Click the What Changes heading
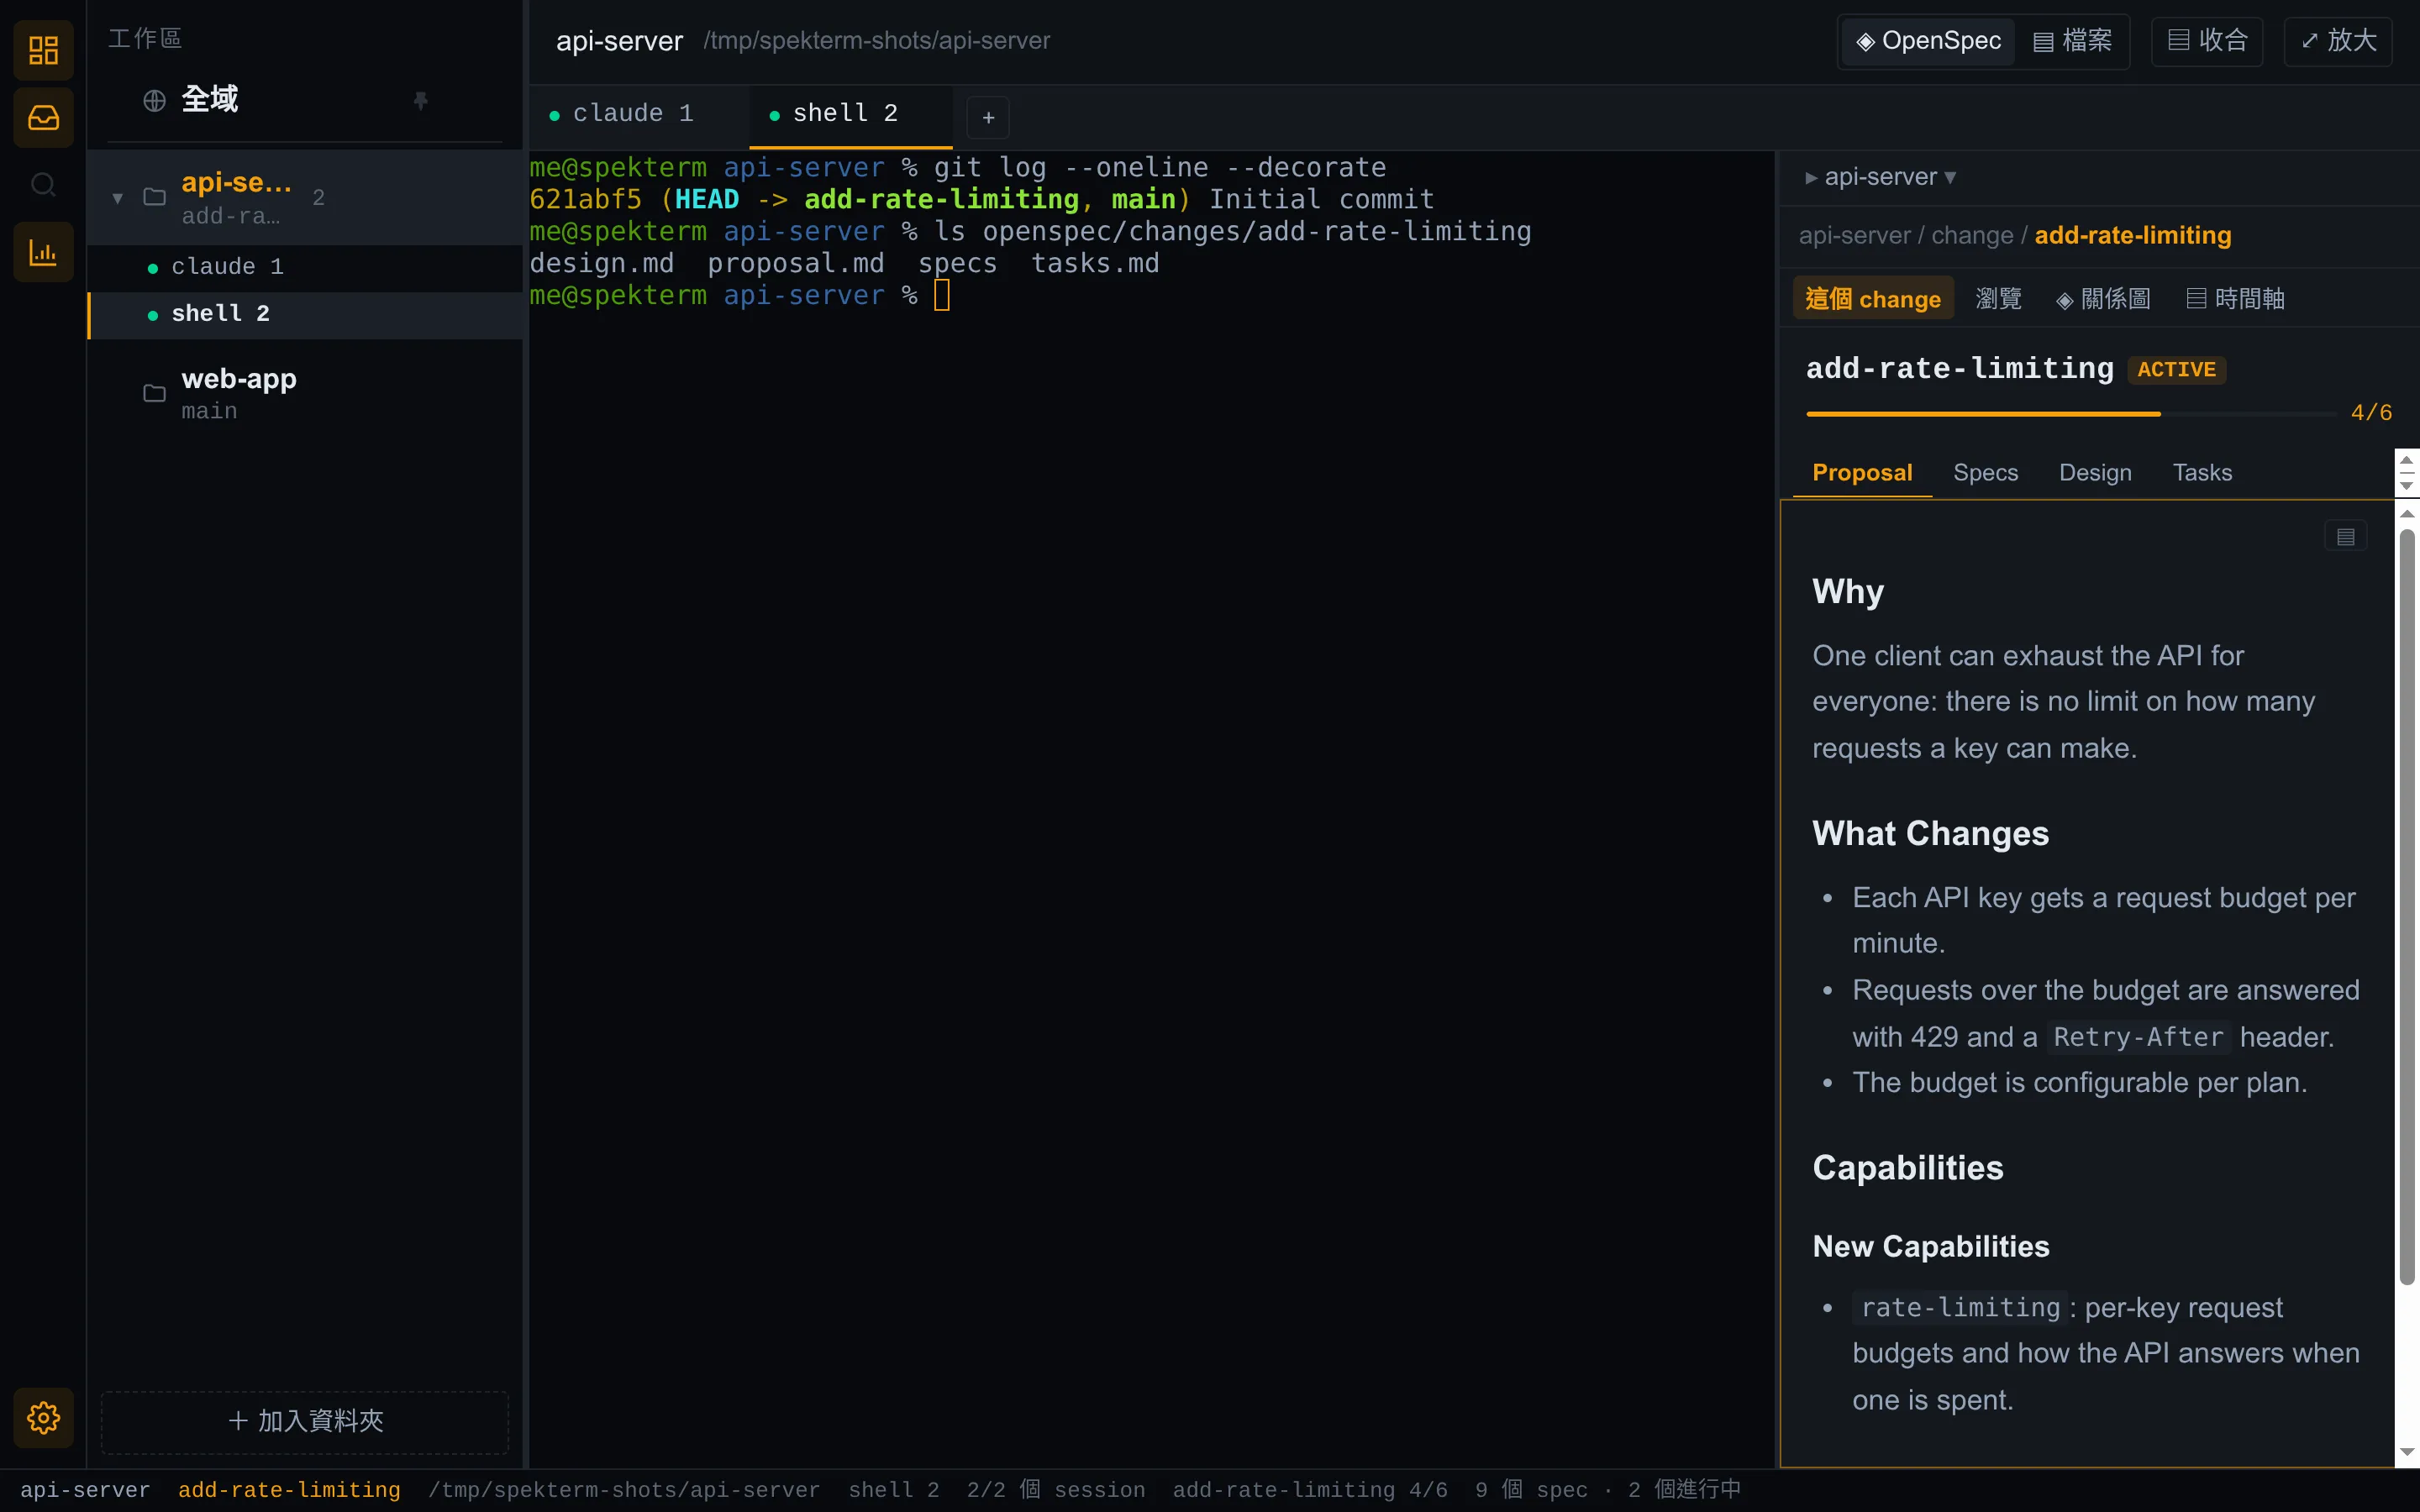 tap(1930, 834)
